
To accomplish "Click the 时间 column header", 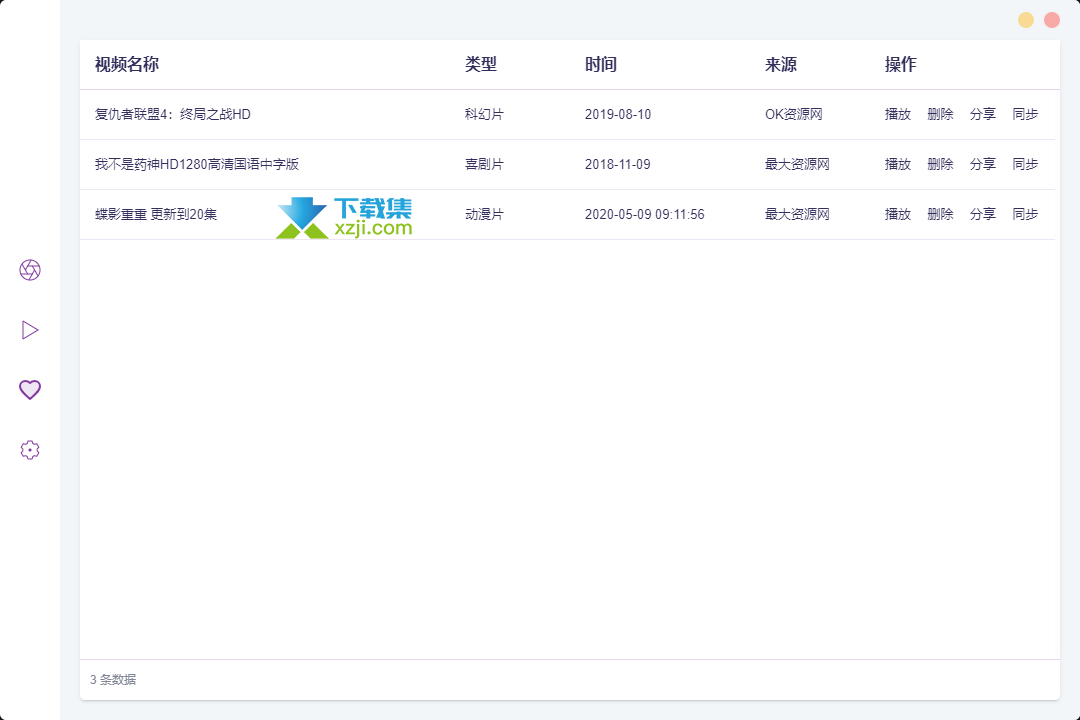I will (x=601, y=64).
